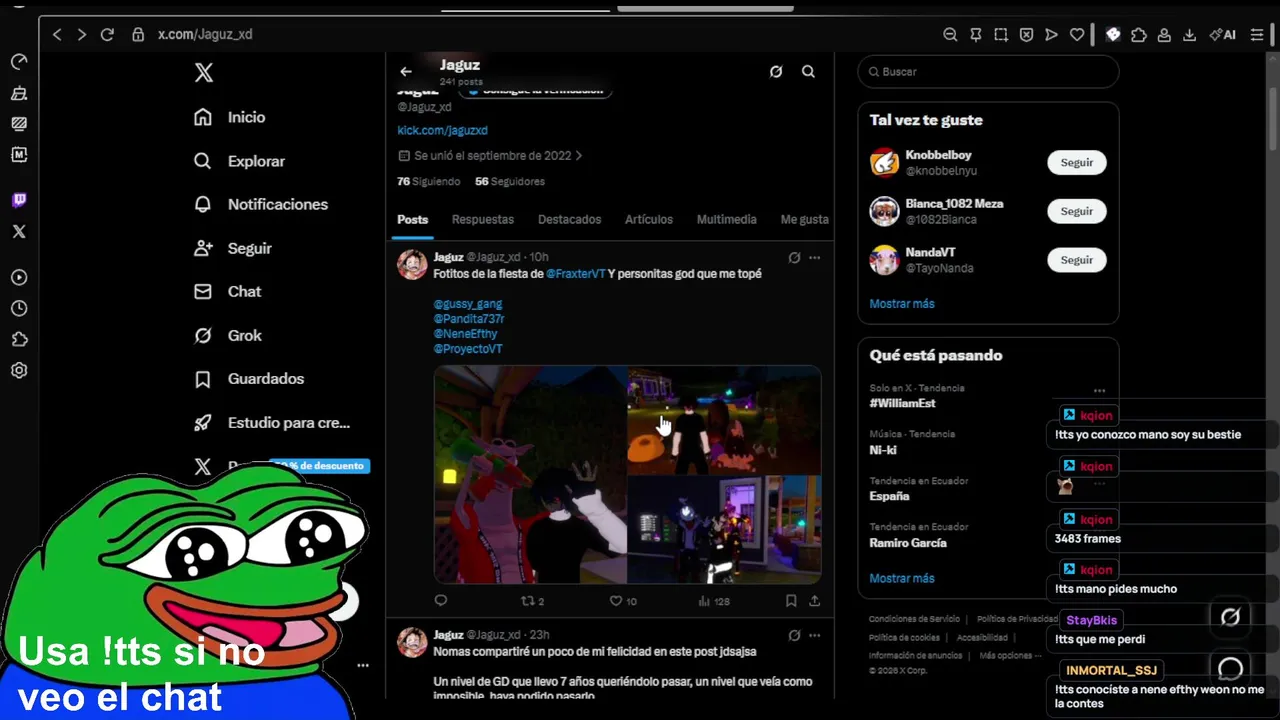This screenshot has width=1280, height=720.
Task: Open GX Control speedometer in the browser sidebar
Action: (19, 62)
